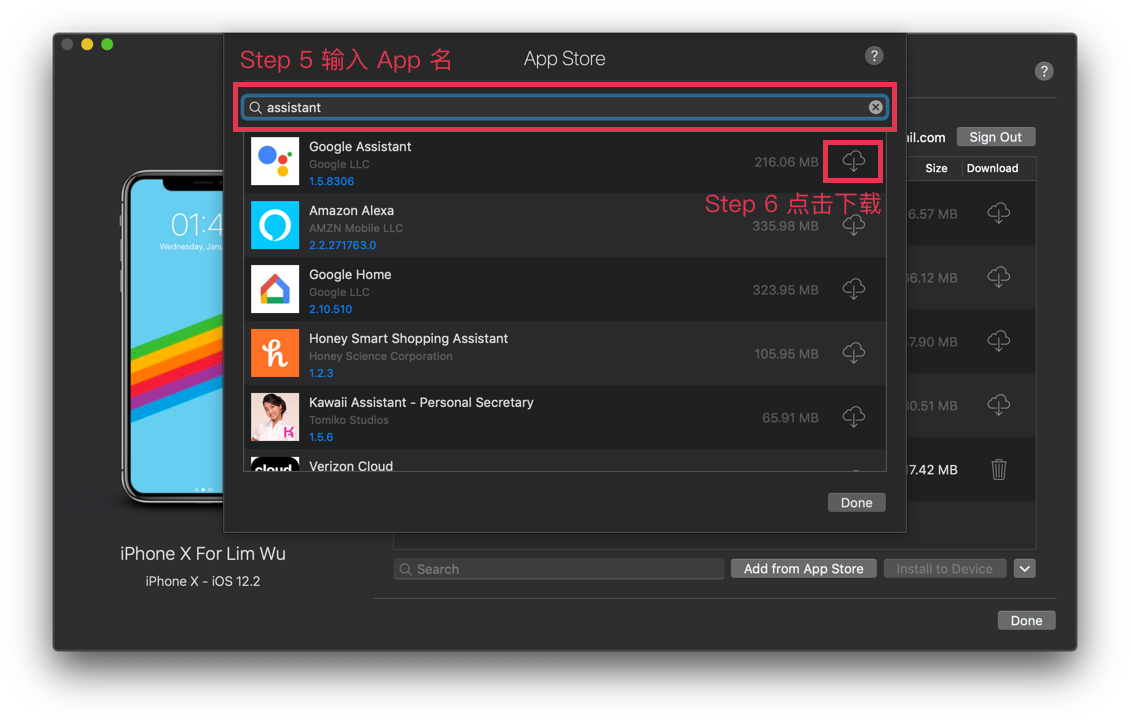
Task: Expand the dropdown next to Install to Device
Action: click(x=1024, y=568)
